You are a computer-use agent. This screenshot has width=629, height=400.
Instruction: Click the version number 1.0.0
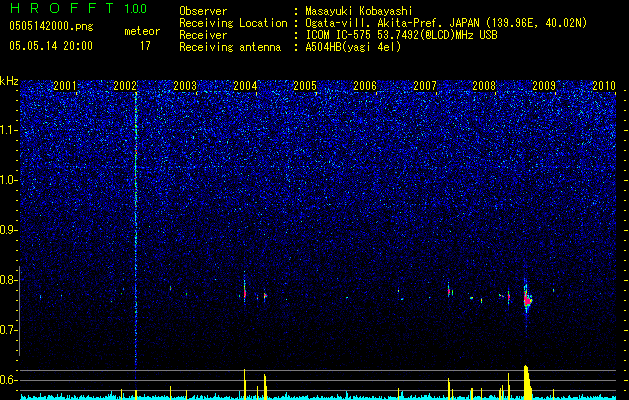click(x=136, y=9)
